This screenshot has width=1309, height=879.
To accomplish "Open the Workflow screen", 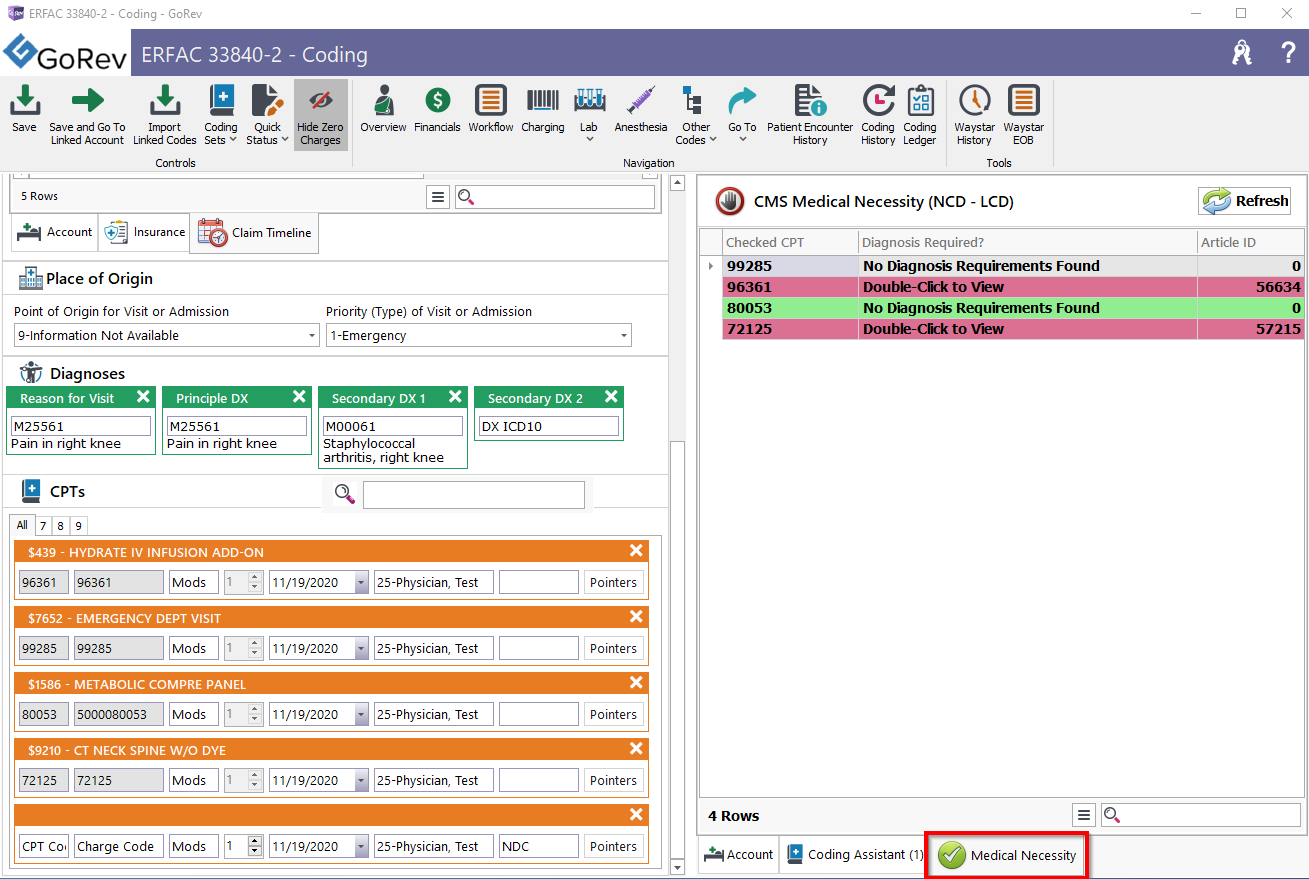I will click(490, 109).
